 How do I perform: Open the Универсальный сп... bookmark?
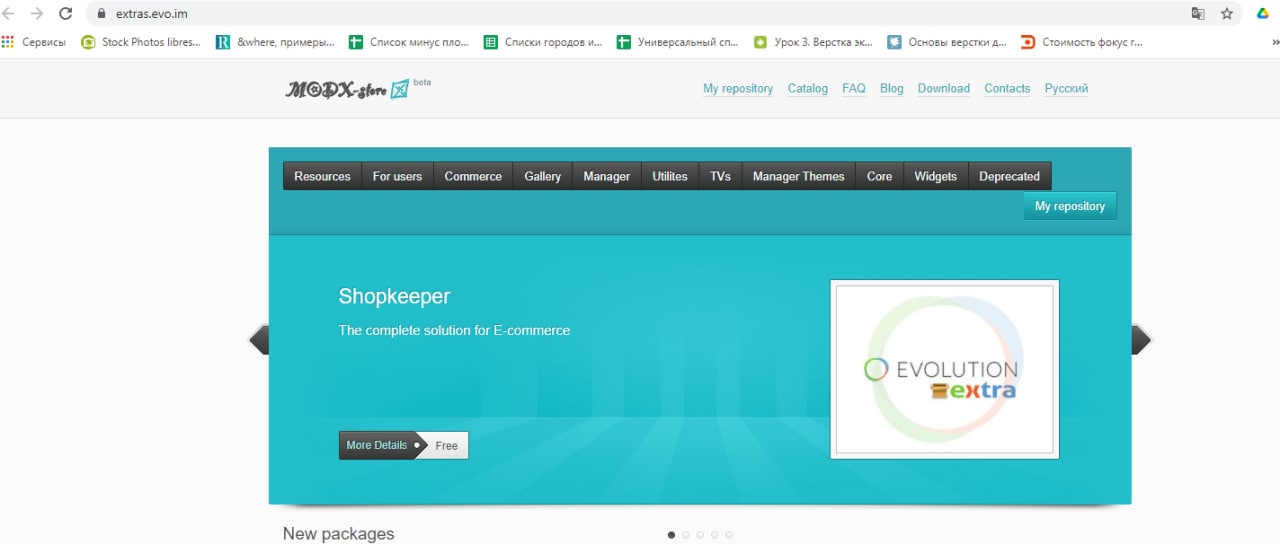click(x=677, y=42)
